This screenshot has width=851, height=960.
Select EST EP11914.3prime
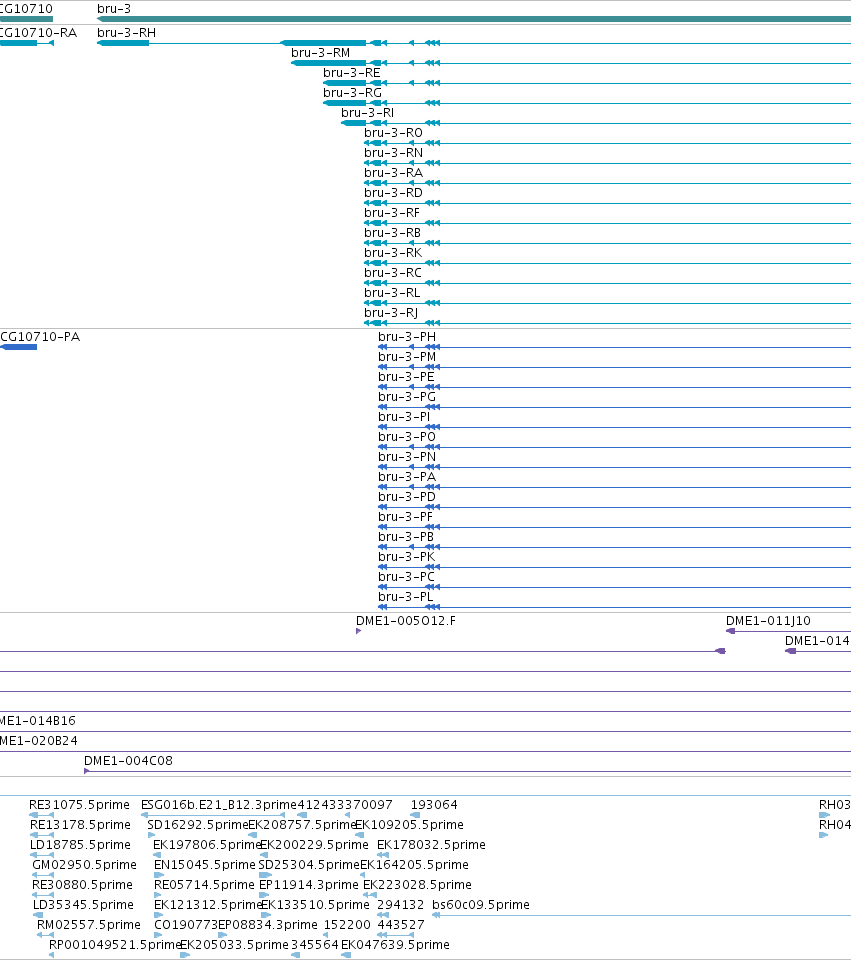coord(309,885)
